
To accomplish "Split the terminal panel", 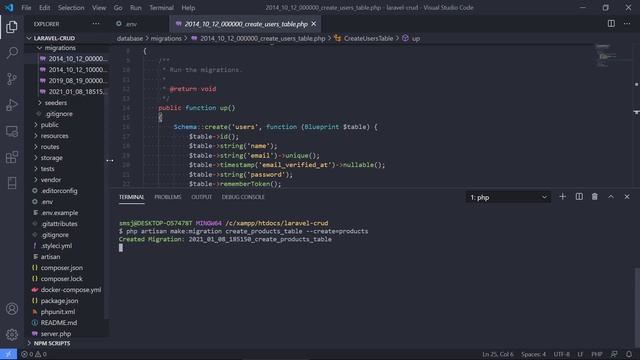I will pyautogui.click(x=579, y=197).
